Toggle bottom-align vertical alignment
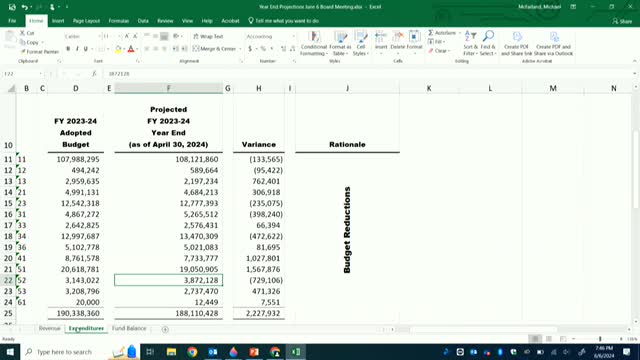Viewport: 640px width, 360px height. tap(164, 36)
